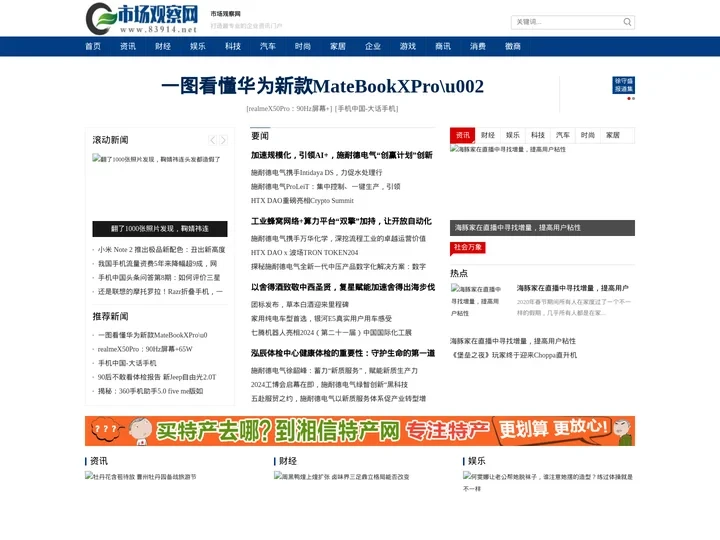Click the site logo 市场观察网
The height and width of the screenshot is (540, 720).
point(142,19)
